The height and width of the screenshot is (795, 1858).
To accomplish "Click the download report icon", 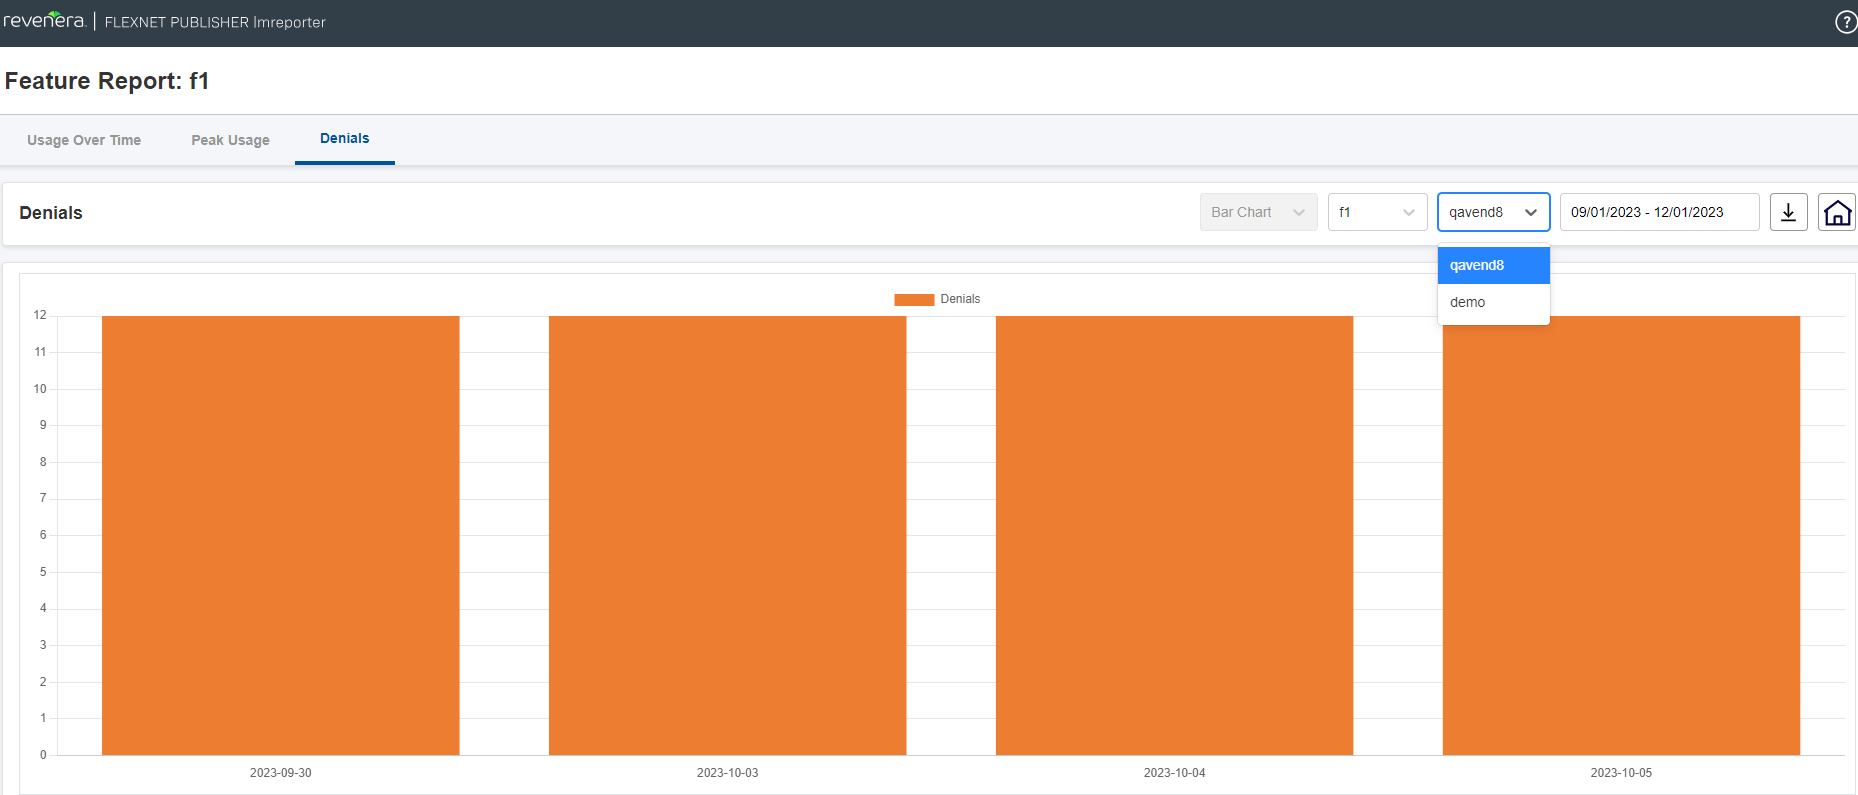I will (1788, 212).
